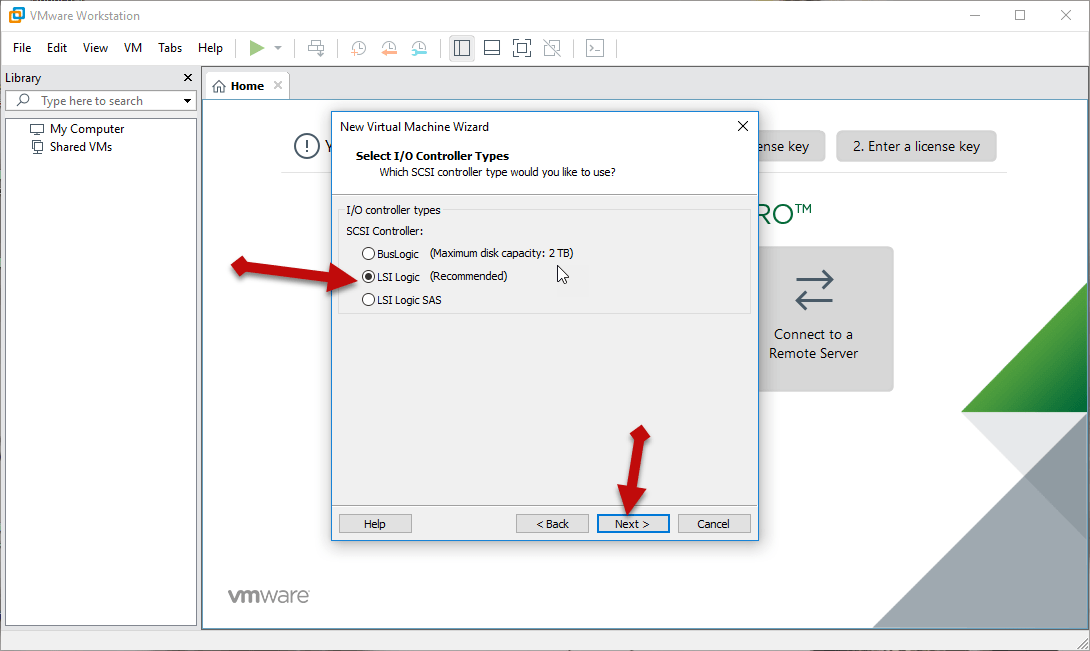The height and width of the screenshot is (651, 1090).
Task: Open the console view icon
Action: (x=595, y=48)
